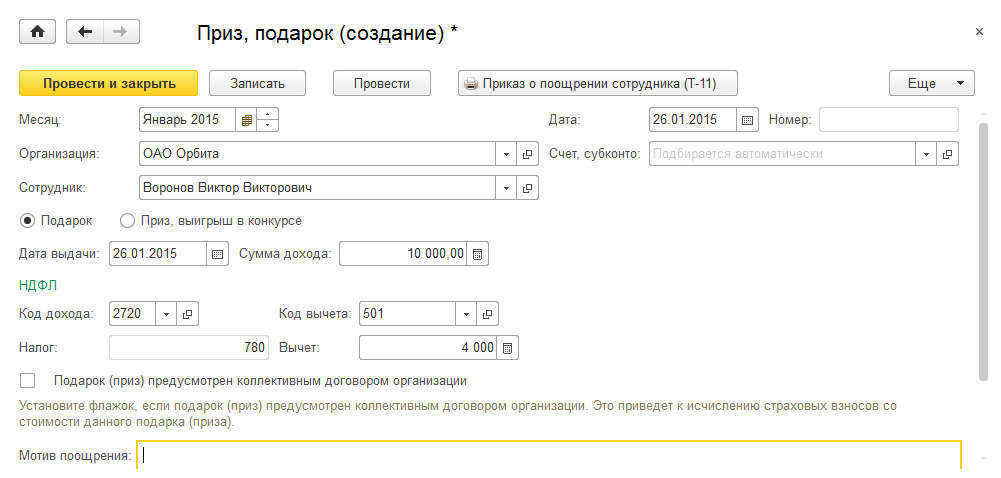Expand the Код вычета dropdown
Image resolution: width=1001 pixels, height=478 pixels.
coord(467,314)
